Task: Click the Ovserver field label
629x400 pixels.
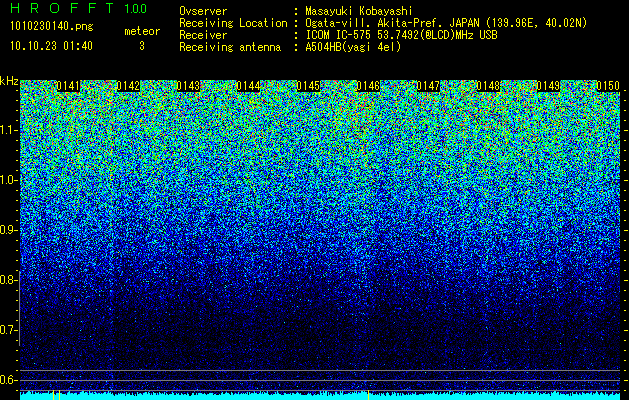Action: [203, 11]
